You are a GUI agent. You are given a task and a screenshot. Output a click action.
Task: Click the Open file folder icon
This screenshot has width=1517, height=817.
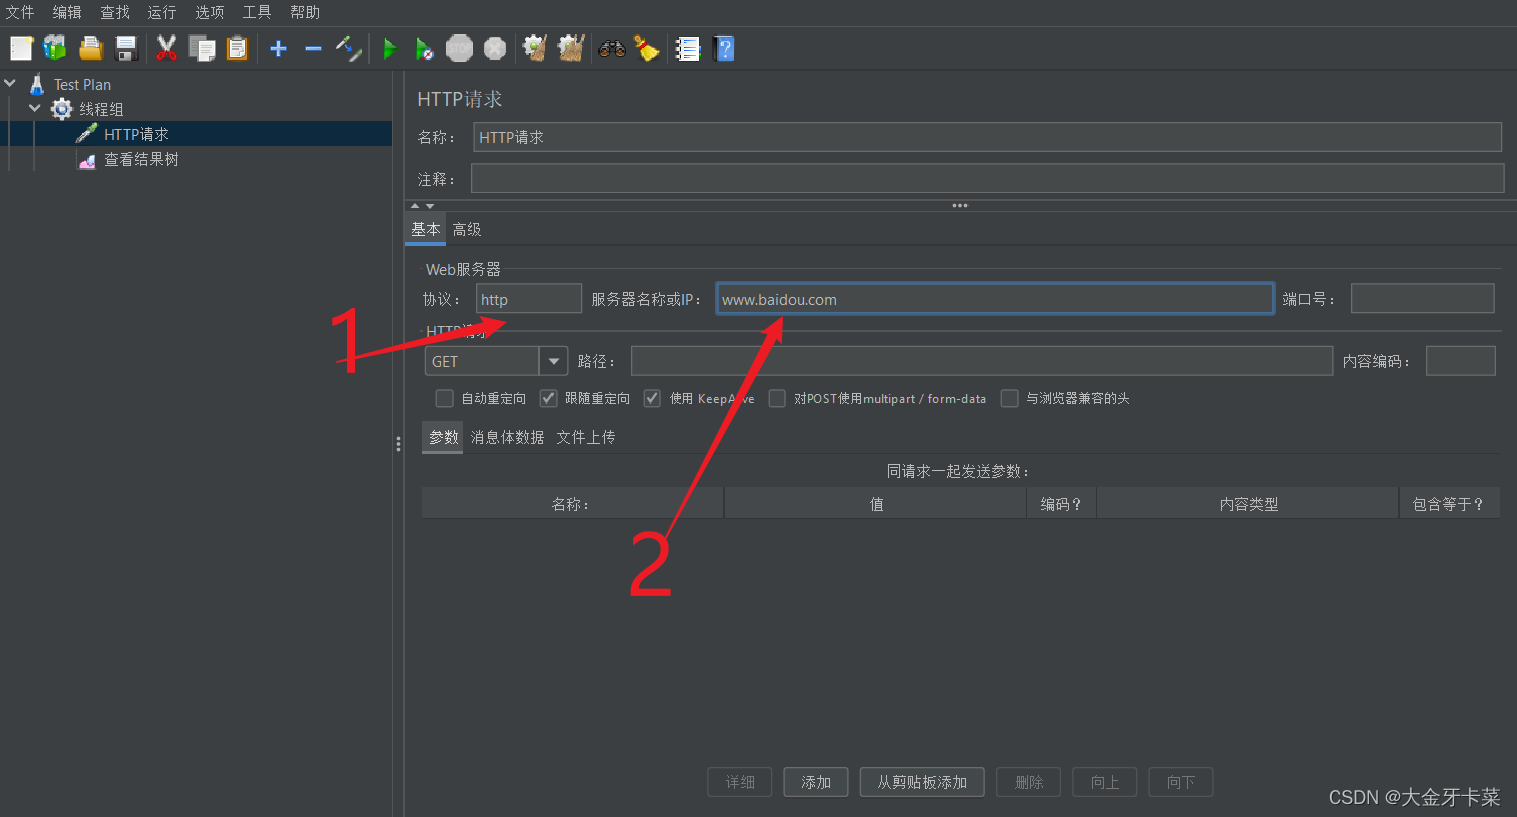coord(91,48)
